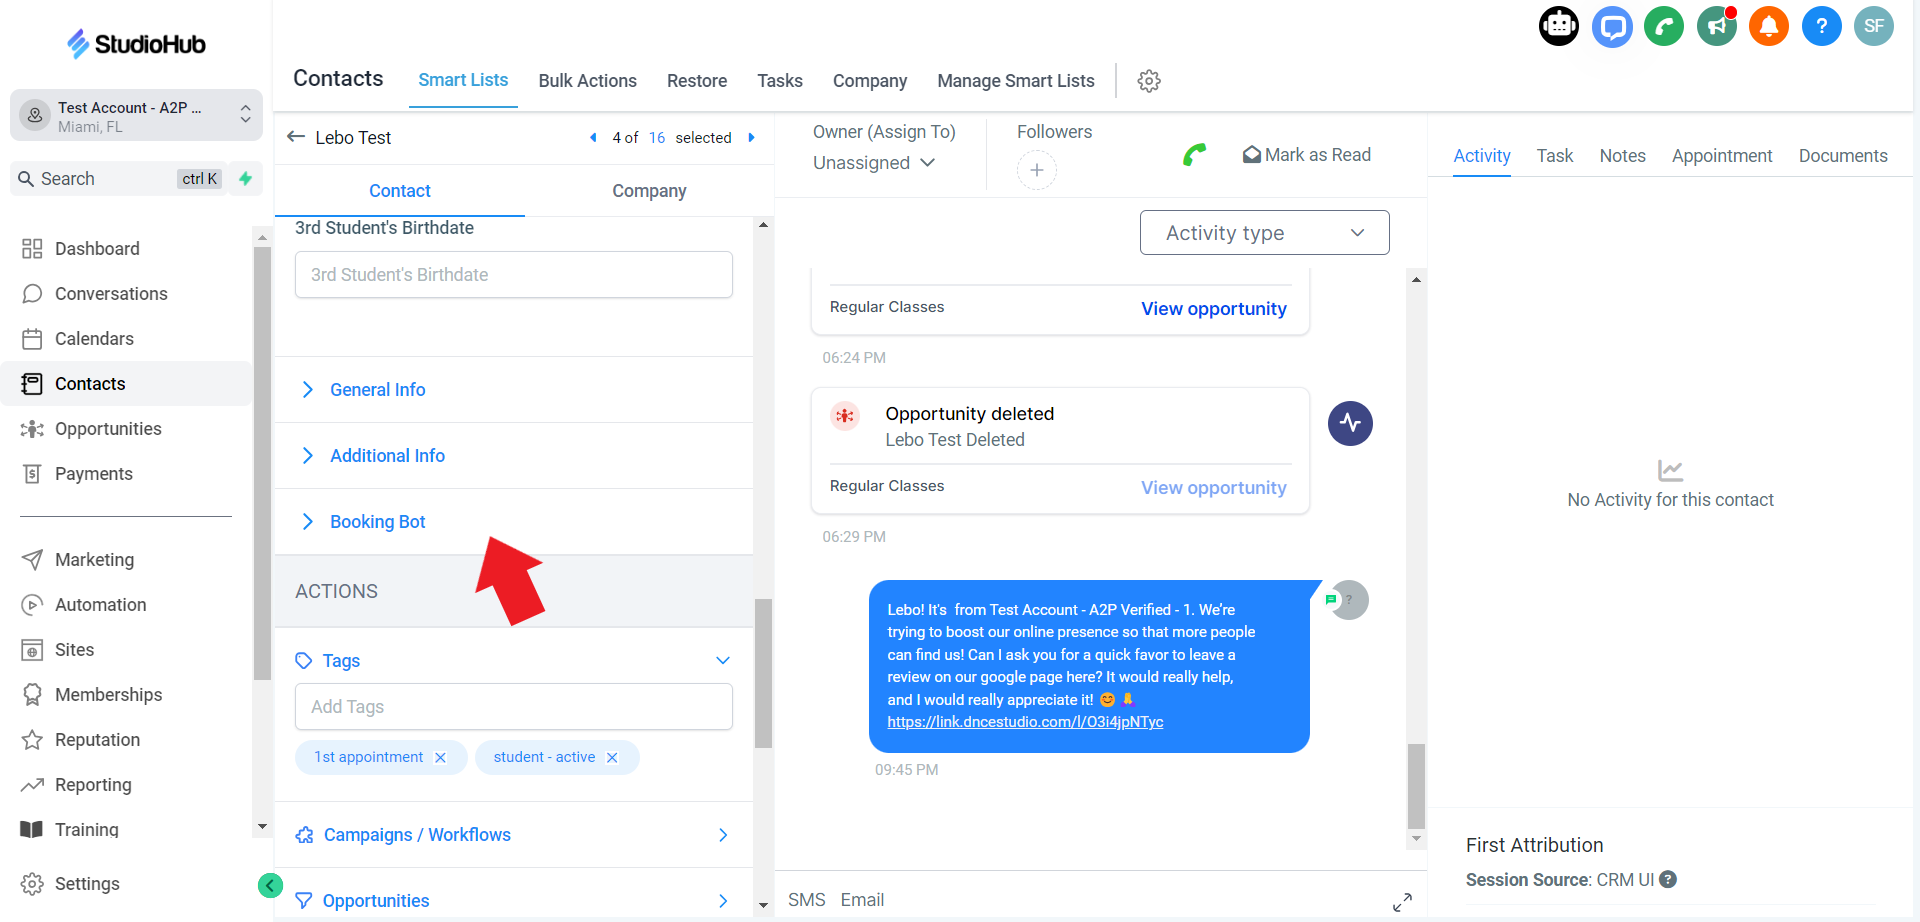Click the sidebar Search box
1920x922 pixels.
[x=119, y=178]
